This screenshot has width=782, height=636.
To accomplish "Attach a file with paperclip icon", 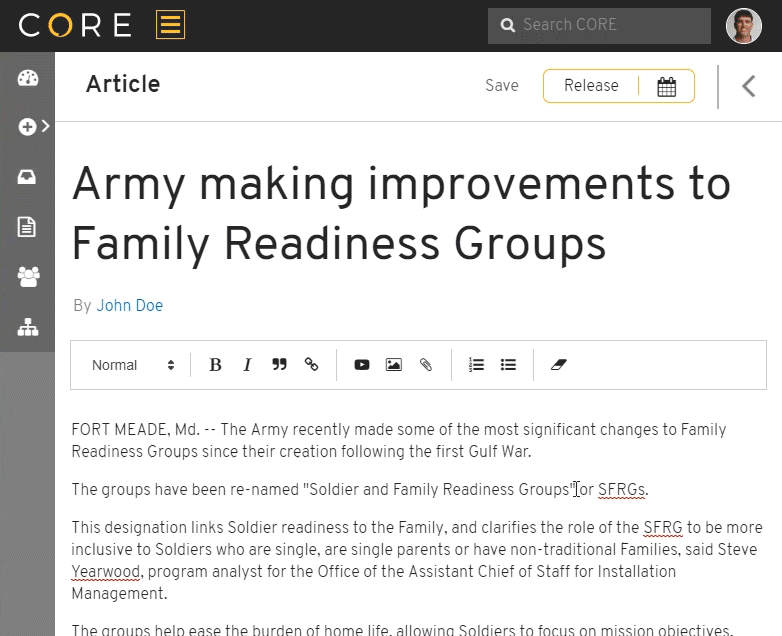I will point(426,365).
